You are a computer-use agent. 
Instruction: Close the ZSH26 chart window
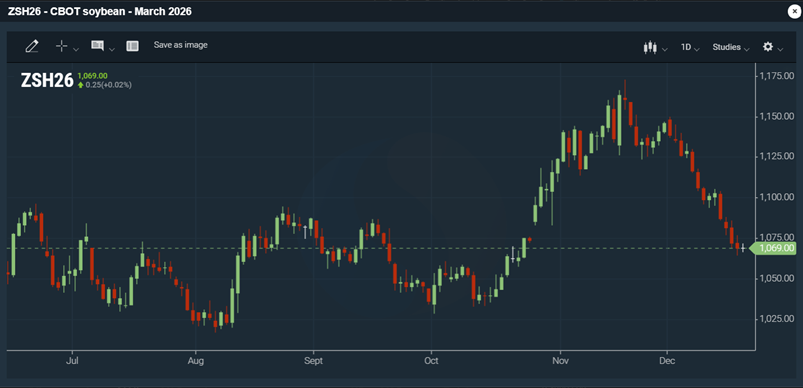pos(794,12)
